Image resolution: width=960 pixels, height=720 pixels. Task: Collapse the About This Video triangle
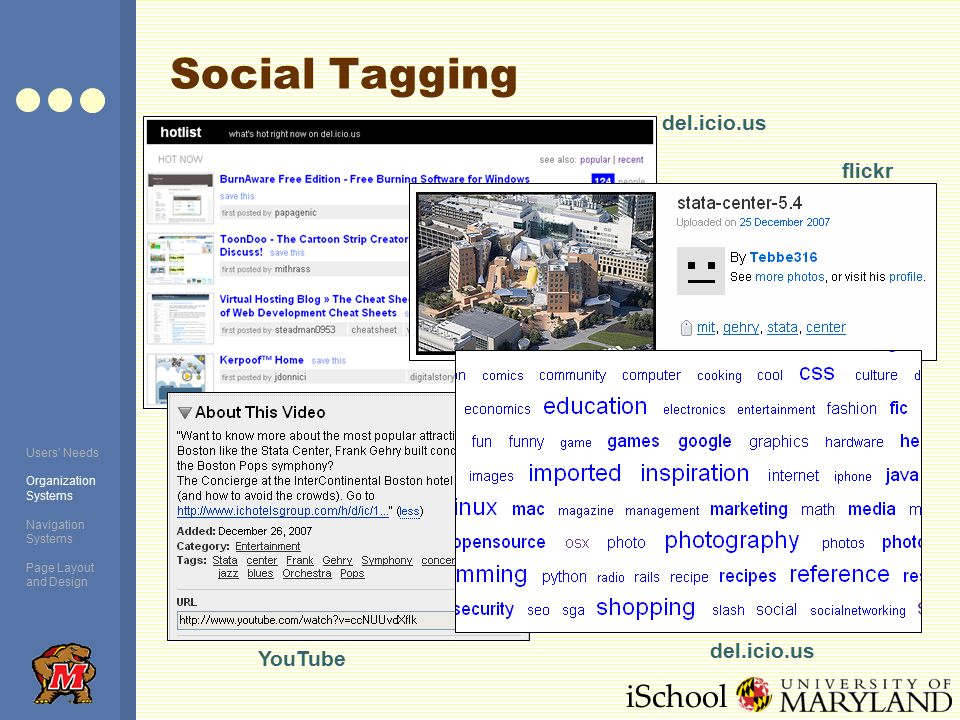[x=184, y=413]
